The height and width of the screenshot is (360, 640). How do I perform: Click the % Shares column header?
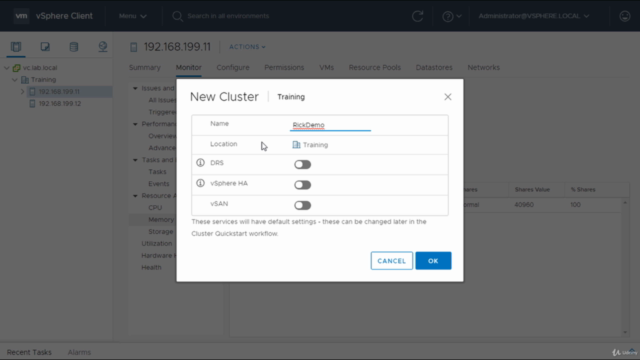coord(583,190)
